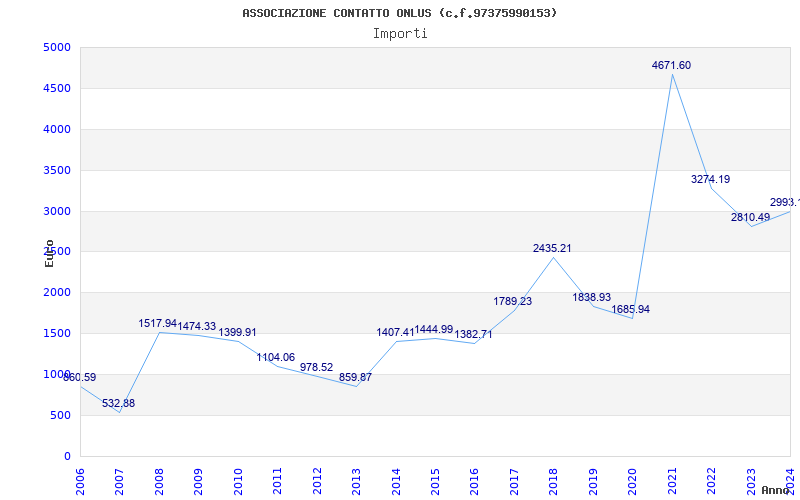Click the 1500 y-axis tick label

click(57, 334)
